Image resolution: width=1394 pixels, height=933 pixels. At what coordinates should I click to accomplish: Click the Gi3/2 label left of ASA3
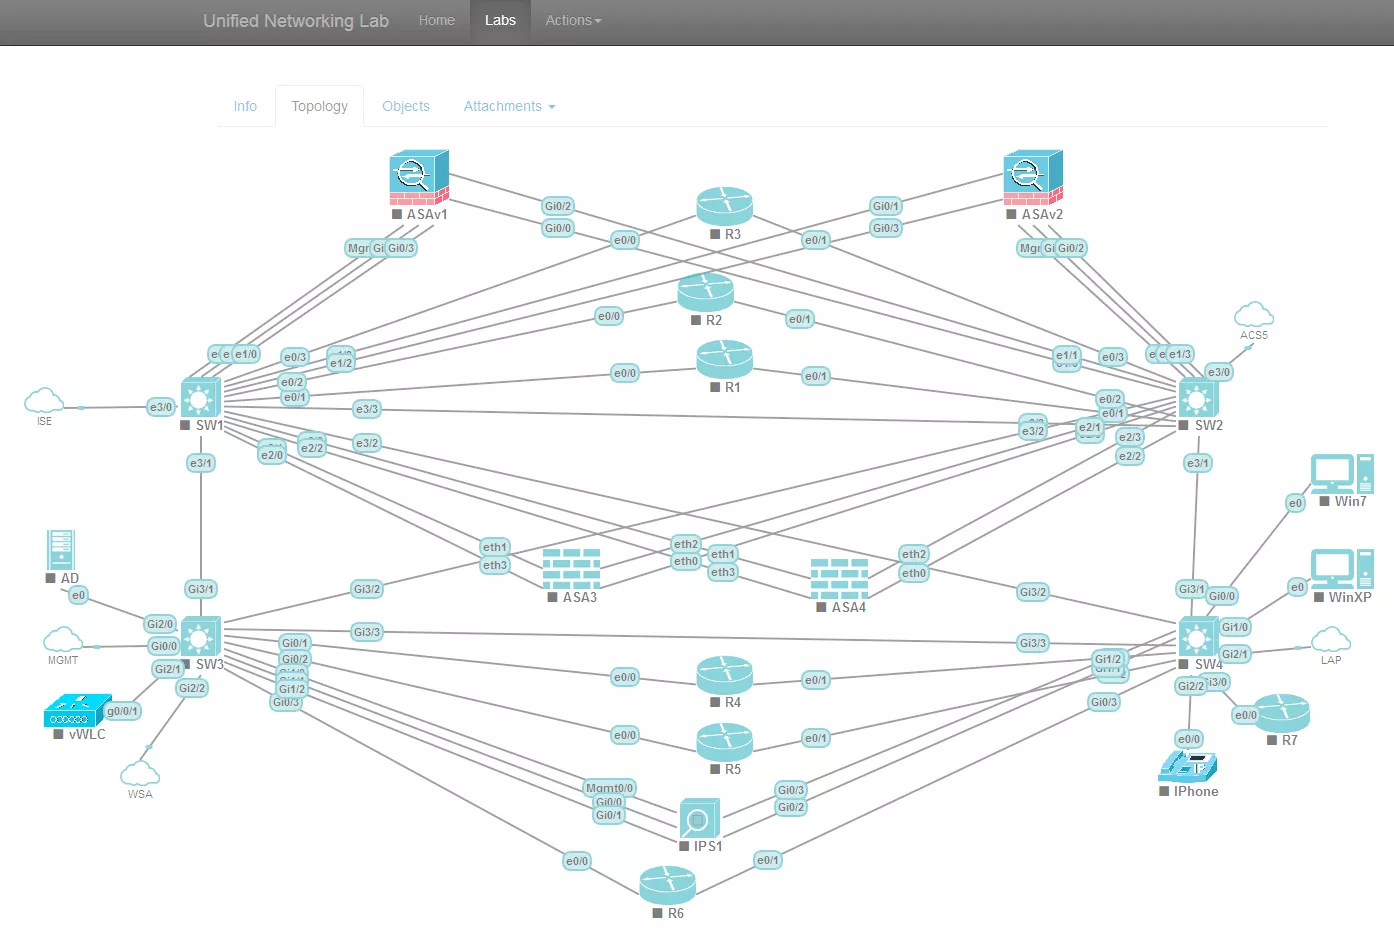click(367, 589)
